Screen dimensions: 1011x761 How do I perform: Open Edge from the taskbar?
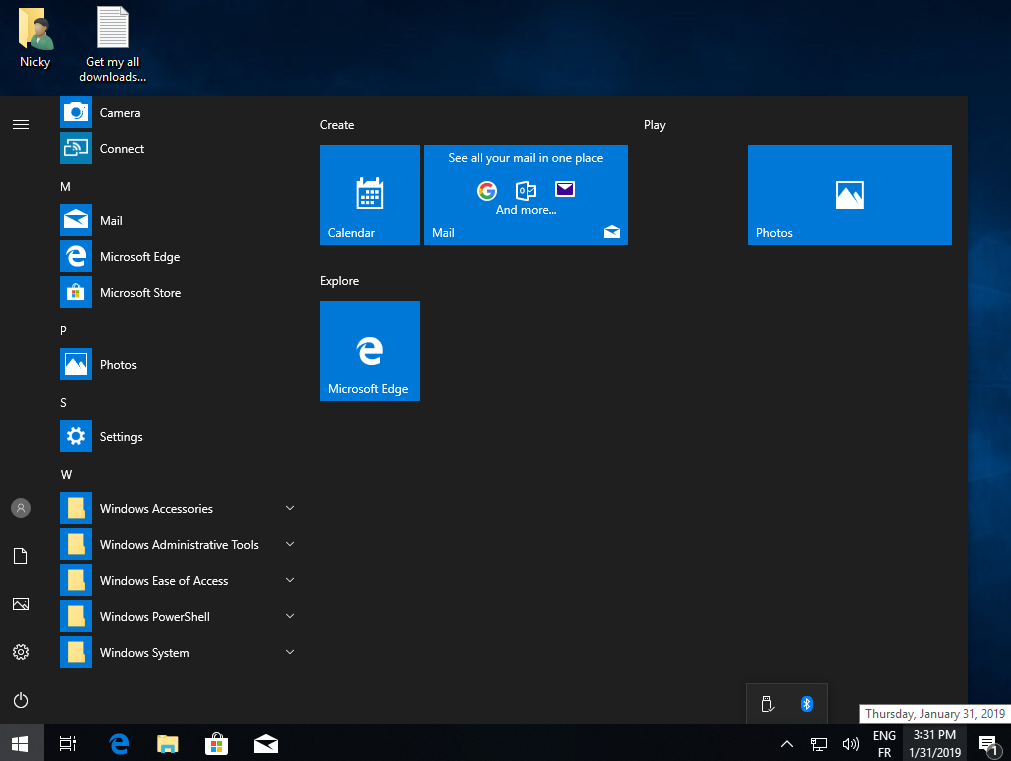point(119,744)
